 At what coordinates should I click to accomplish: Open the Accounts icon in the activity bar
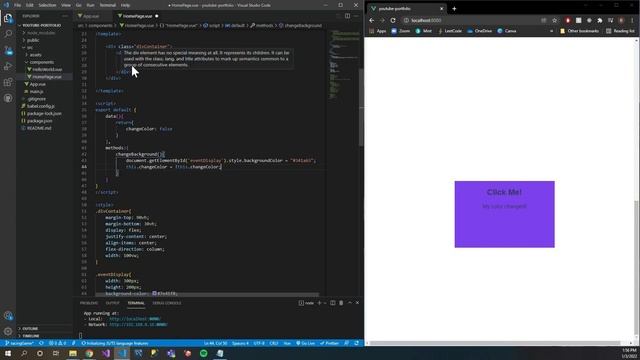8,315
